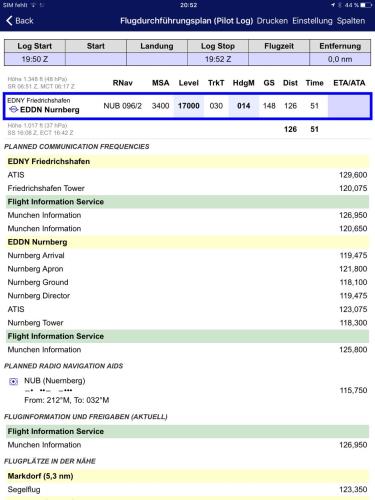Tap the TrkT value 030
This screenshot has height=500, width=375.
click(x=216, y=106)
